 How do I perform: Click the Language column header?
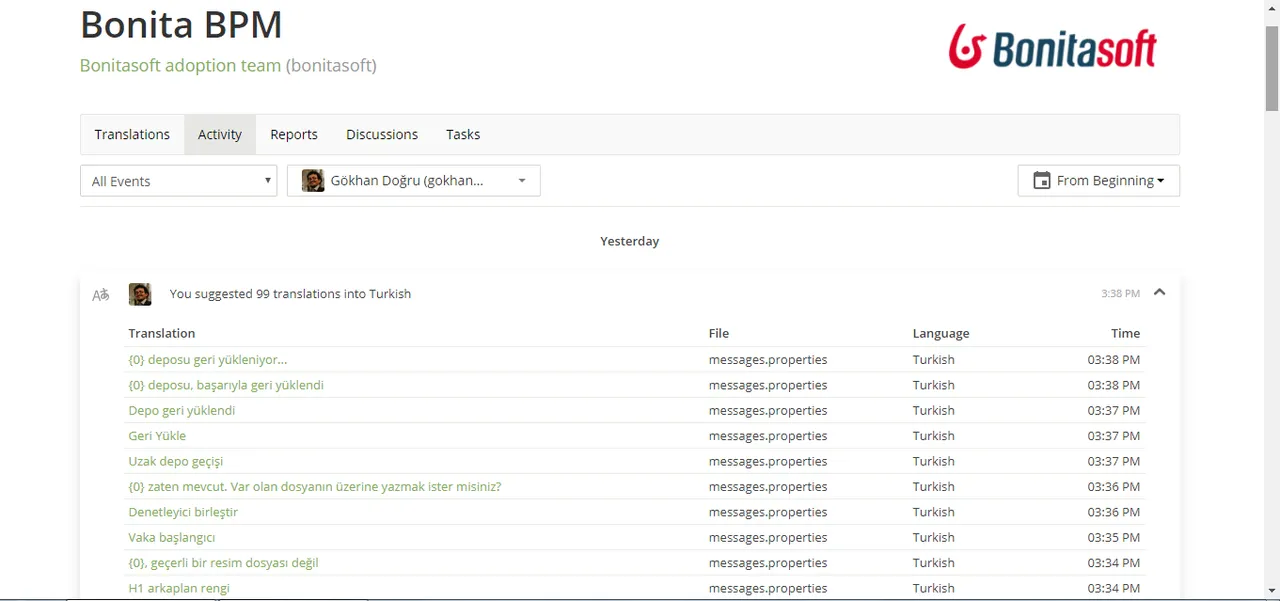pos(941,333)
